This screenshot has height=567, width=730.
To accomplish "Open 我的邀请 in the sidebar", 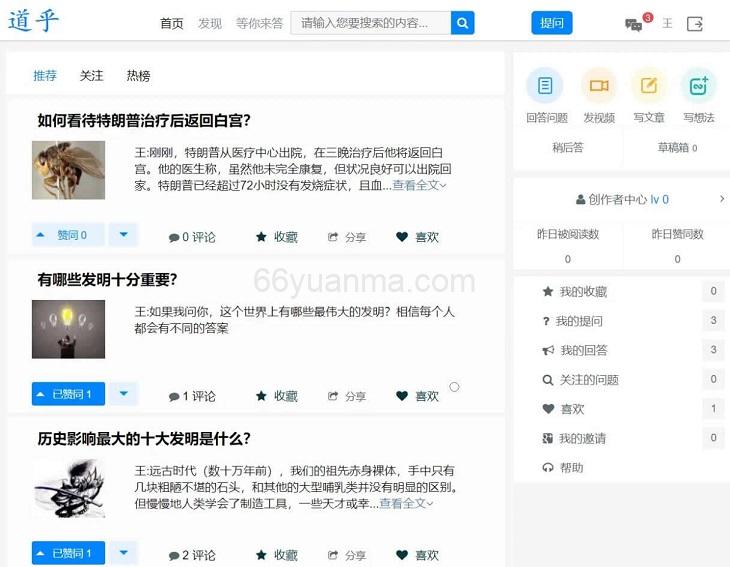I will pos(574,439).
